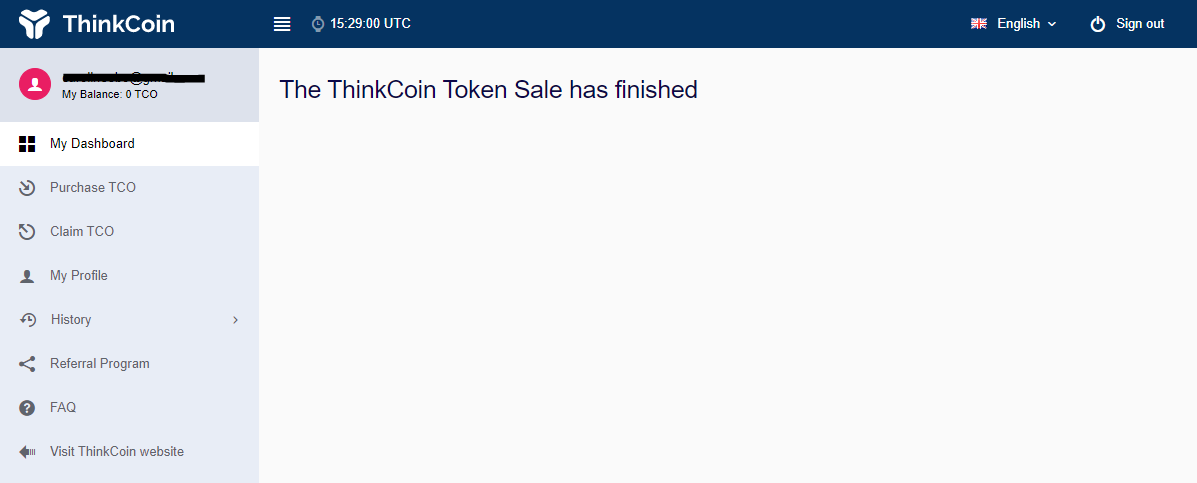This screenshot has width=1197, height=483.
Task: Open Purchase TCO from the sidebar
Action: click(130, 188)
